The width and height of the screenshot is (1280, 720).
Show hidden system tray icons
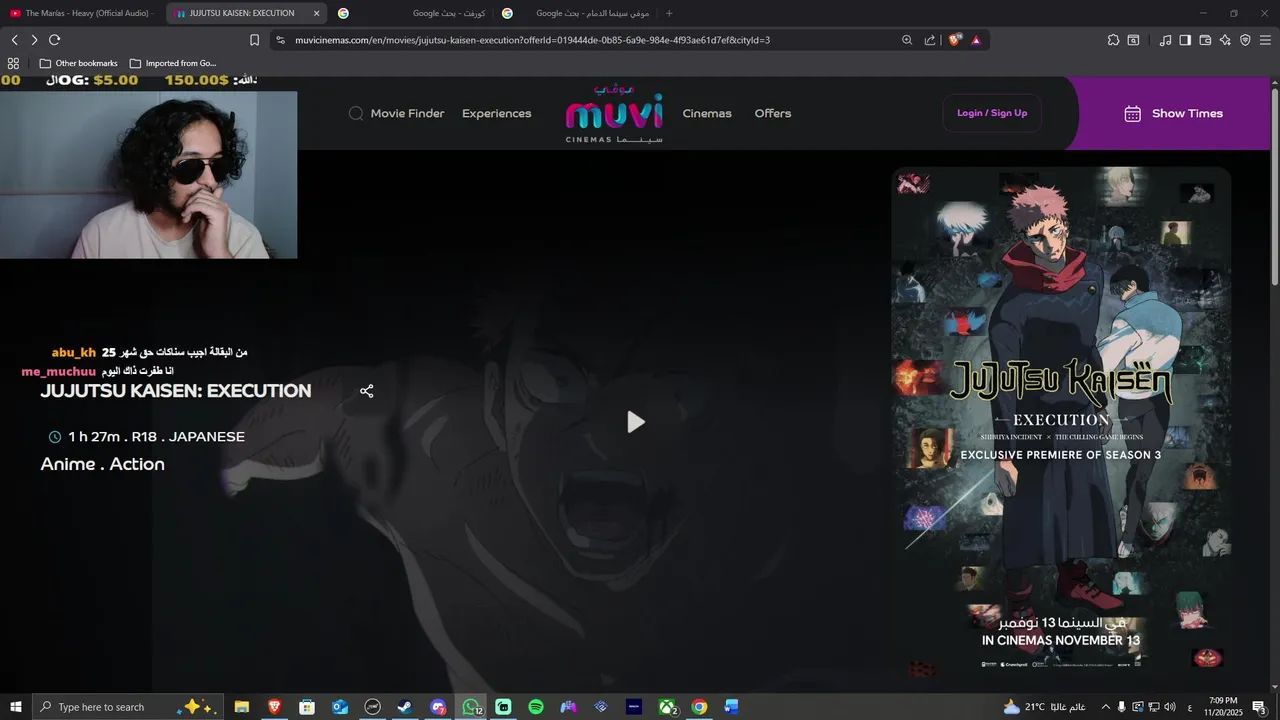[1106, 707]
